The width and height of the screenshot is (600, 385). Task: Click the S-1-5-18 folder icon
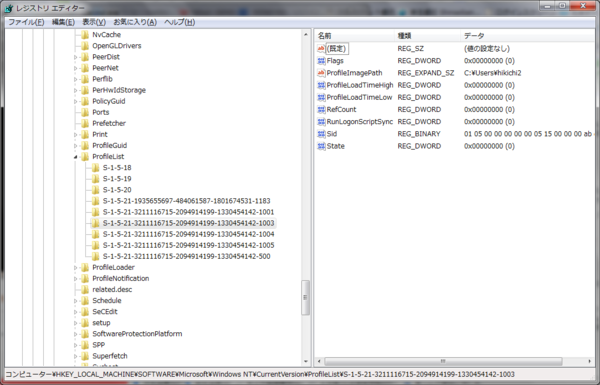tap(95, 168)
